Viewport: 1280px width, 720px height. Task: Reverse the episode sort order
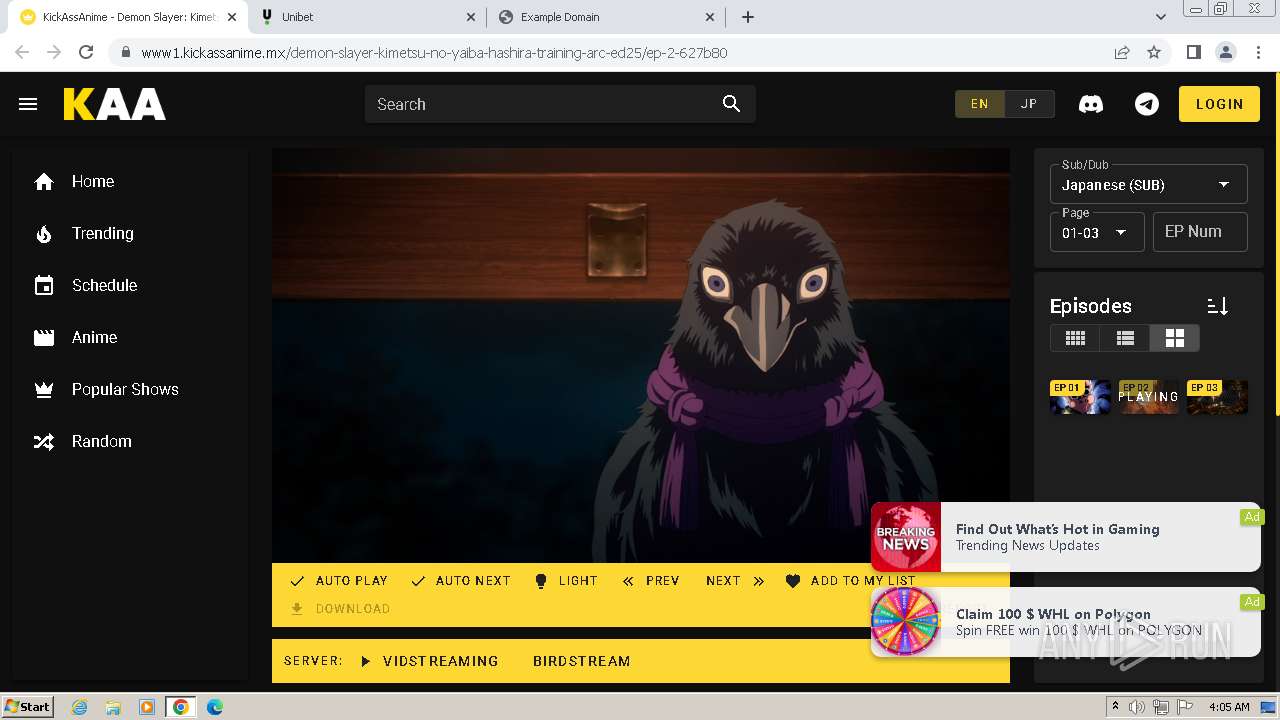tap(1217, 306)
